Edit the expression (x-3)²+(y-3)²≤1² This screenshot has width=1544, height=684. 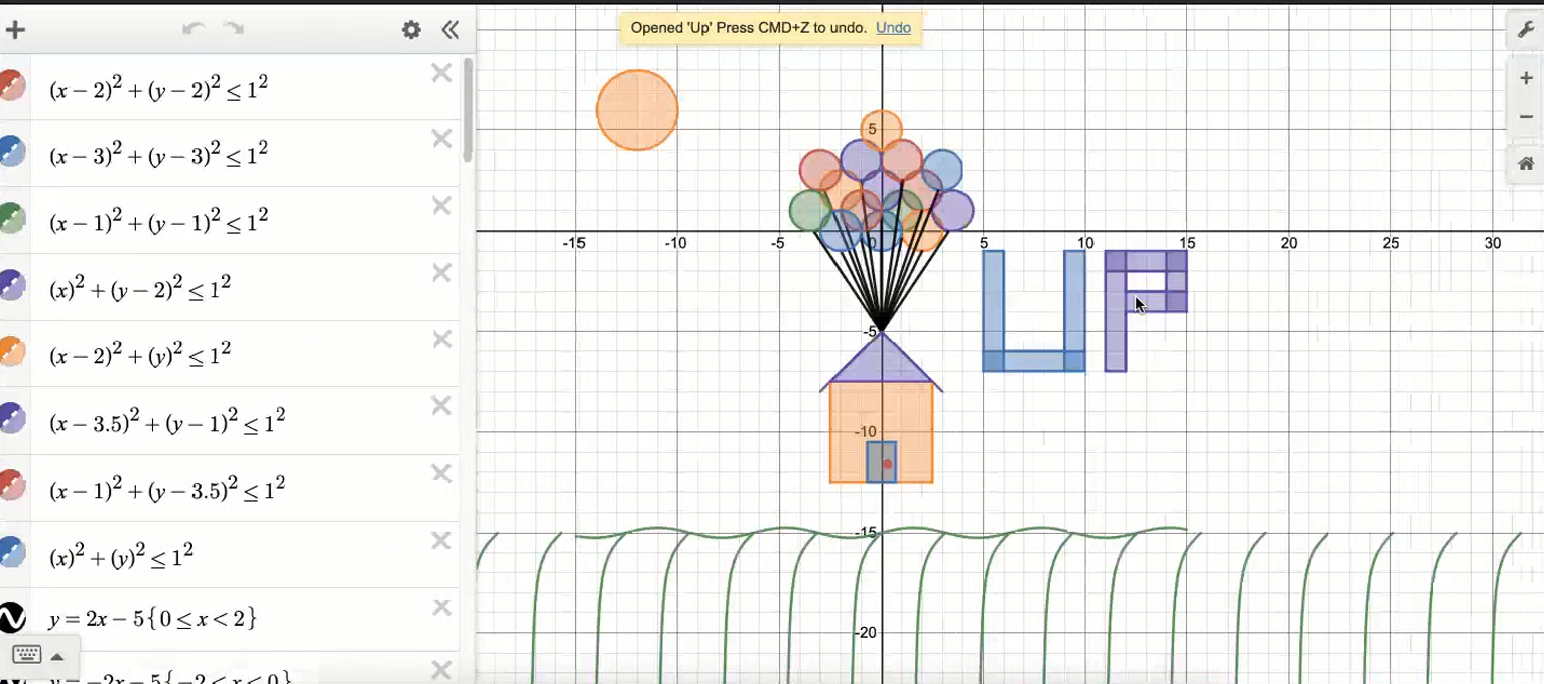tap(158, 154)
